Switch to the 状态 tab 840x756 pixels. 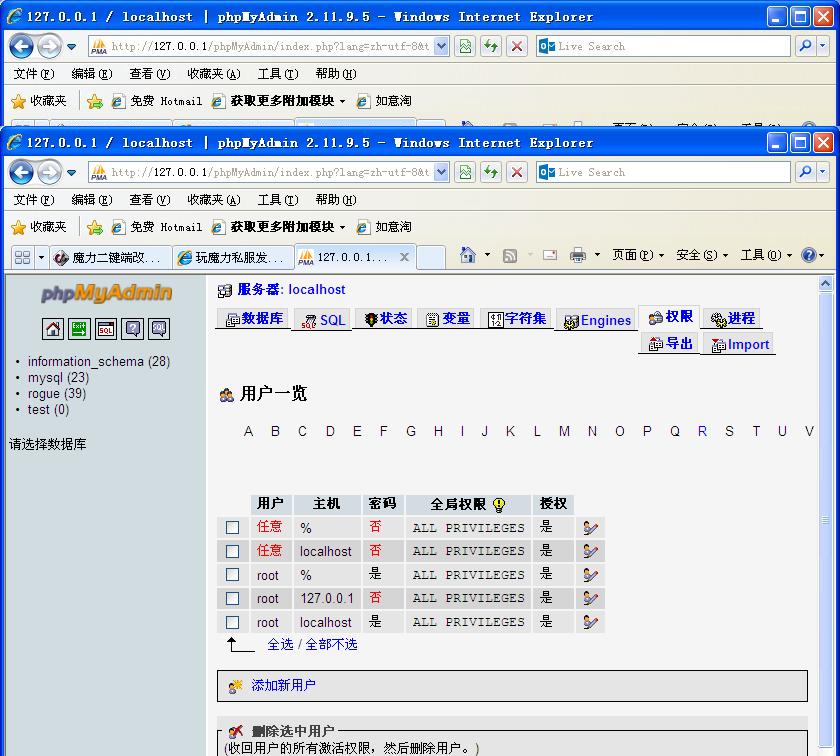point(386,319)
